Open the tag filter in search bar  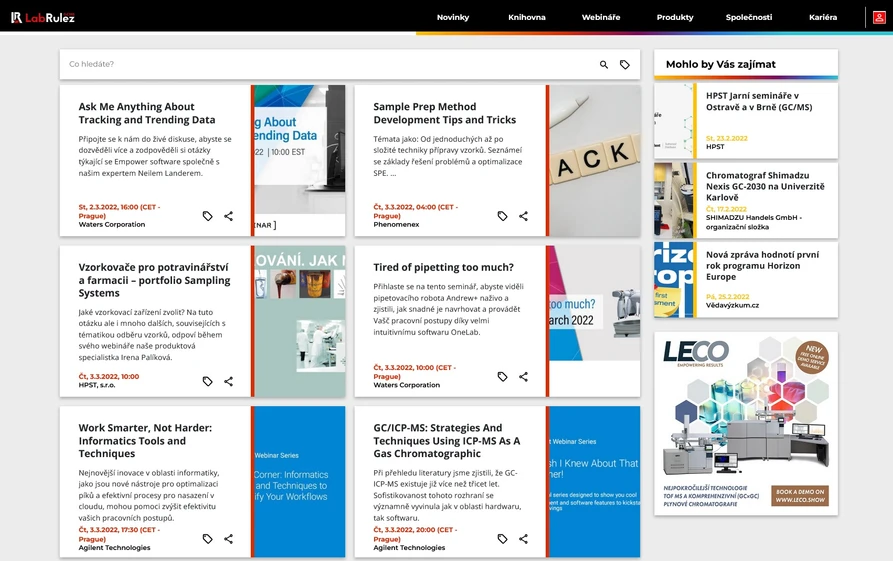625,65
